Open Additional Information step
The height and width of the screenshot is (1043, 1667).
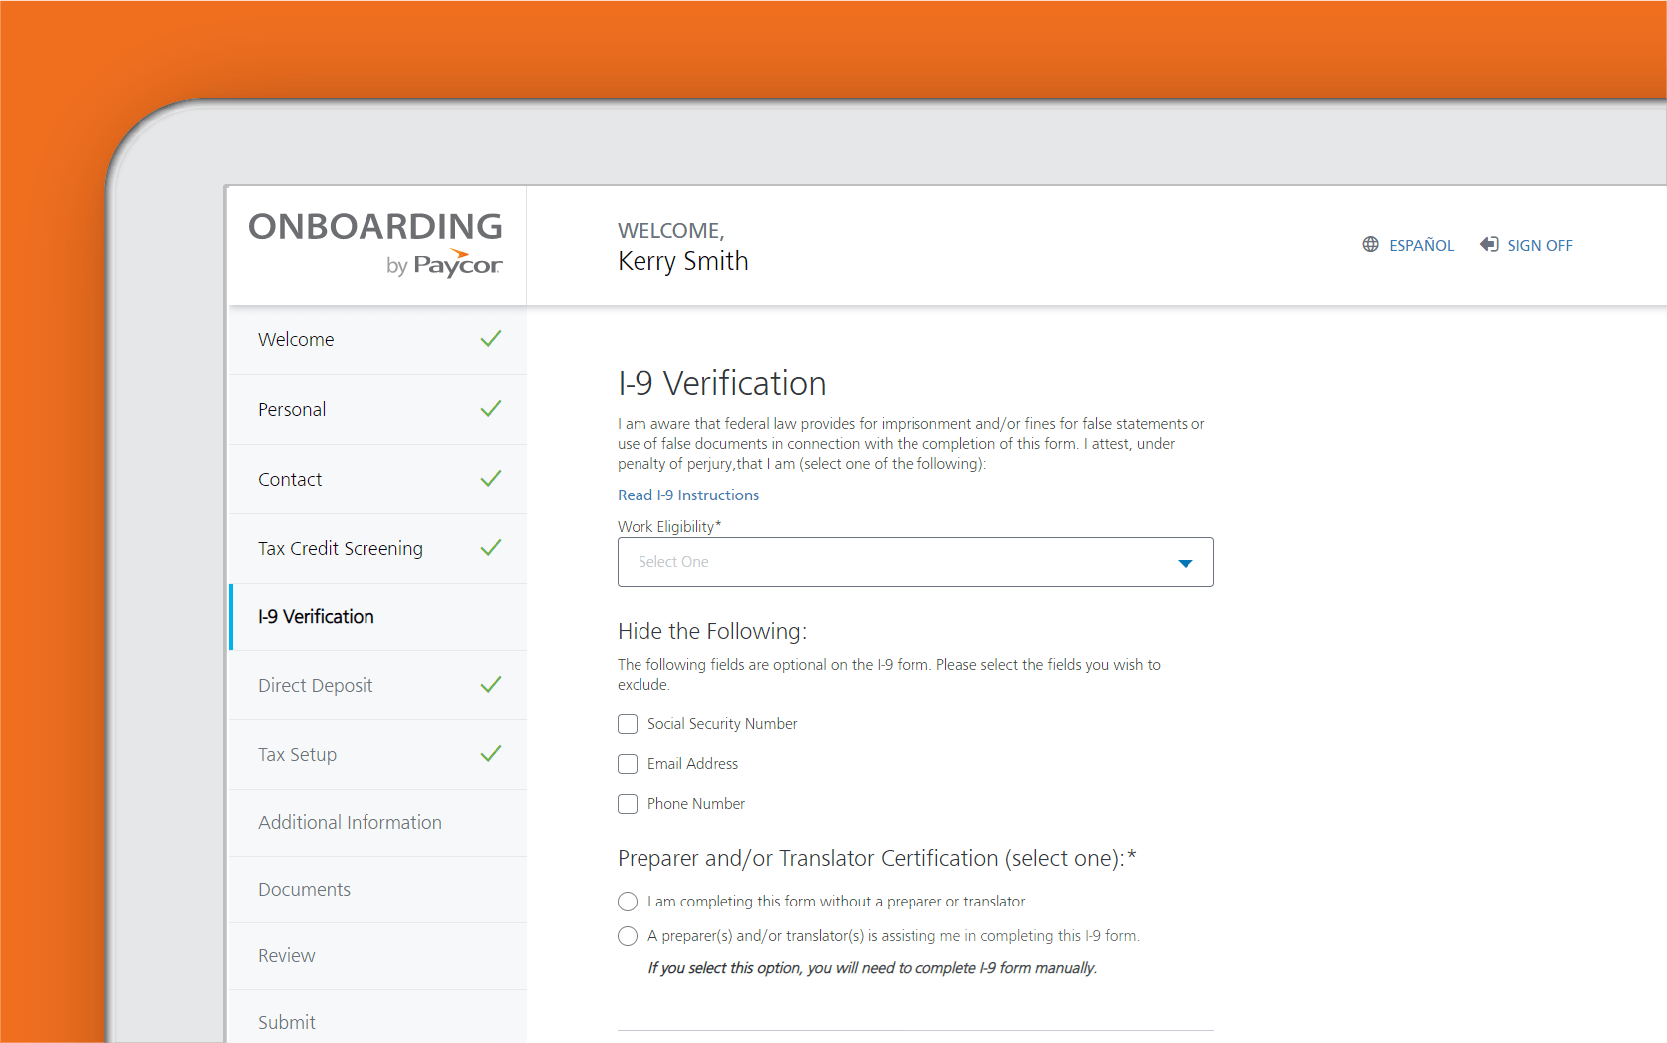pyautogui.click(x=378, y=823)
